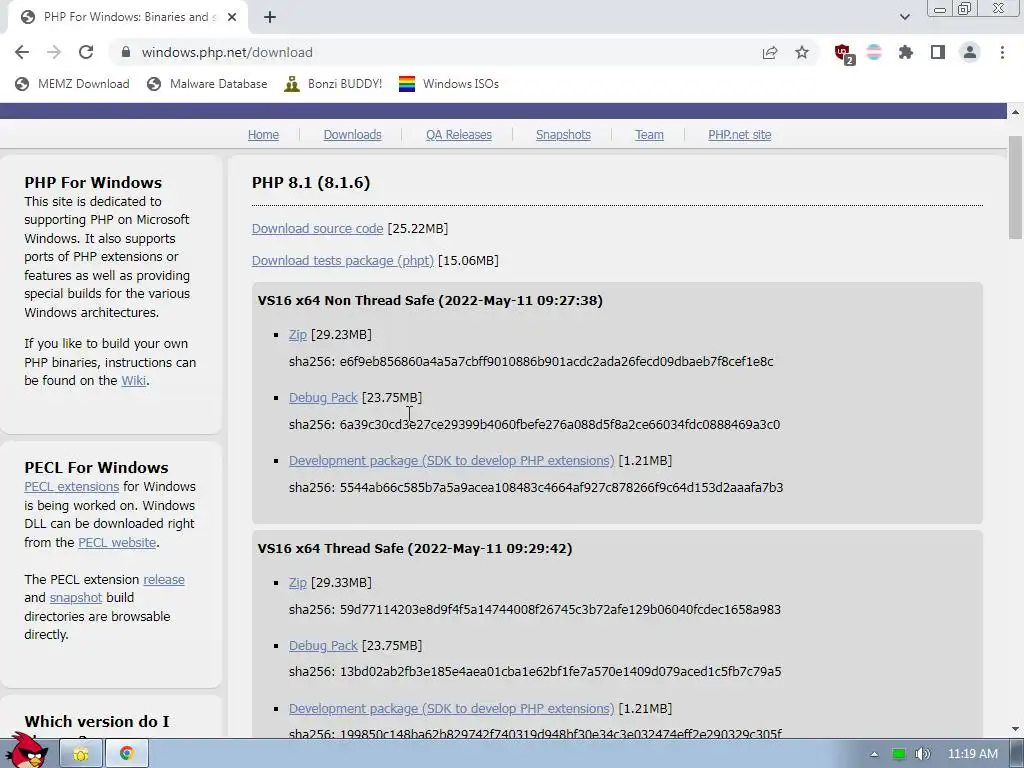Viewport: 1024px width, 768px height.
Task: Click the striped flag extension icon
Action: click(x=874, y=52)
